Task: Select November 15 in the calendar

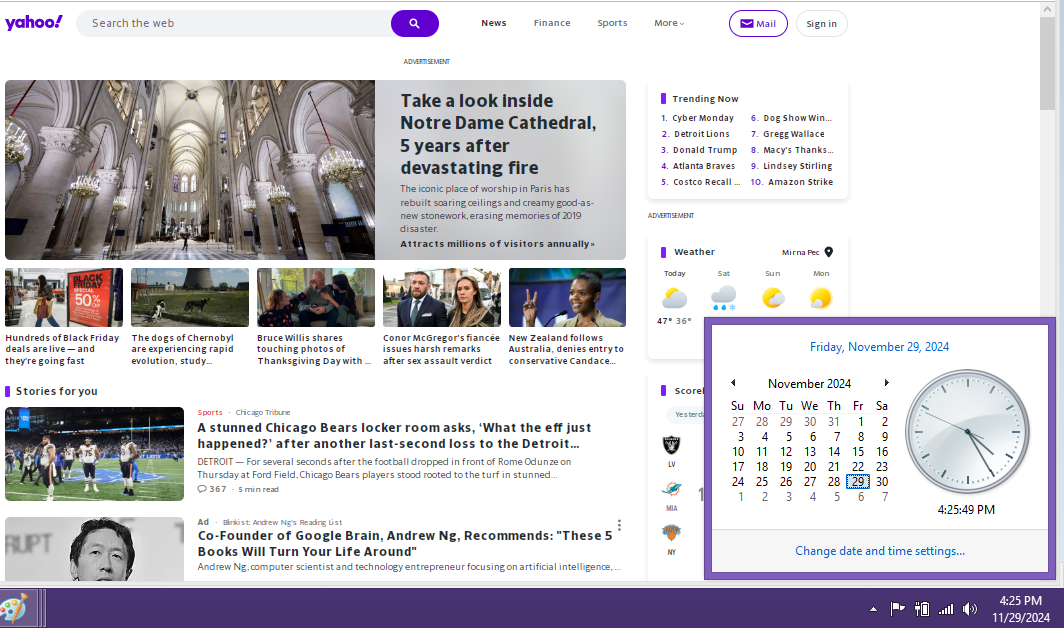Action: tap(858, 451)
